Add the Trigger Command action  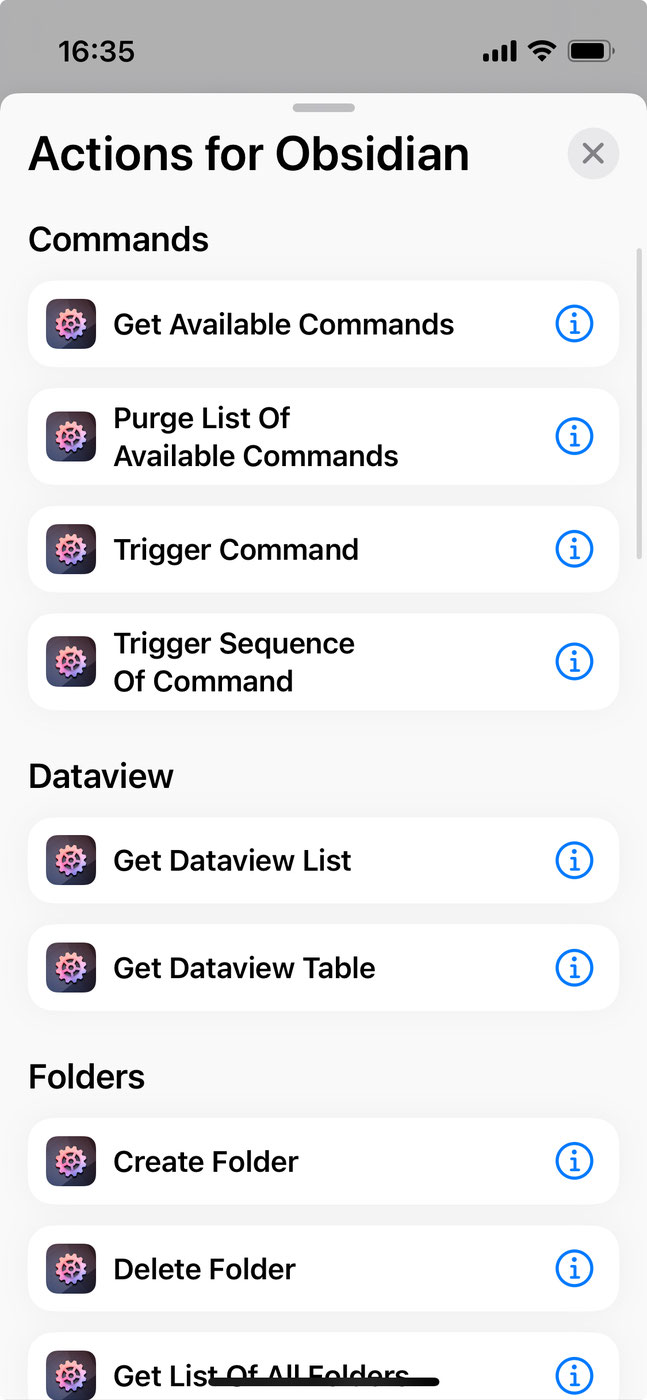pos(236,549)
